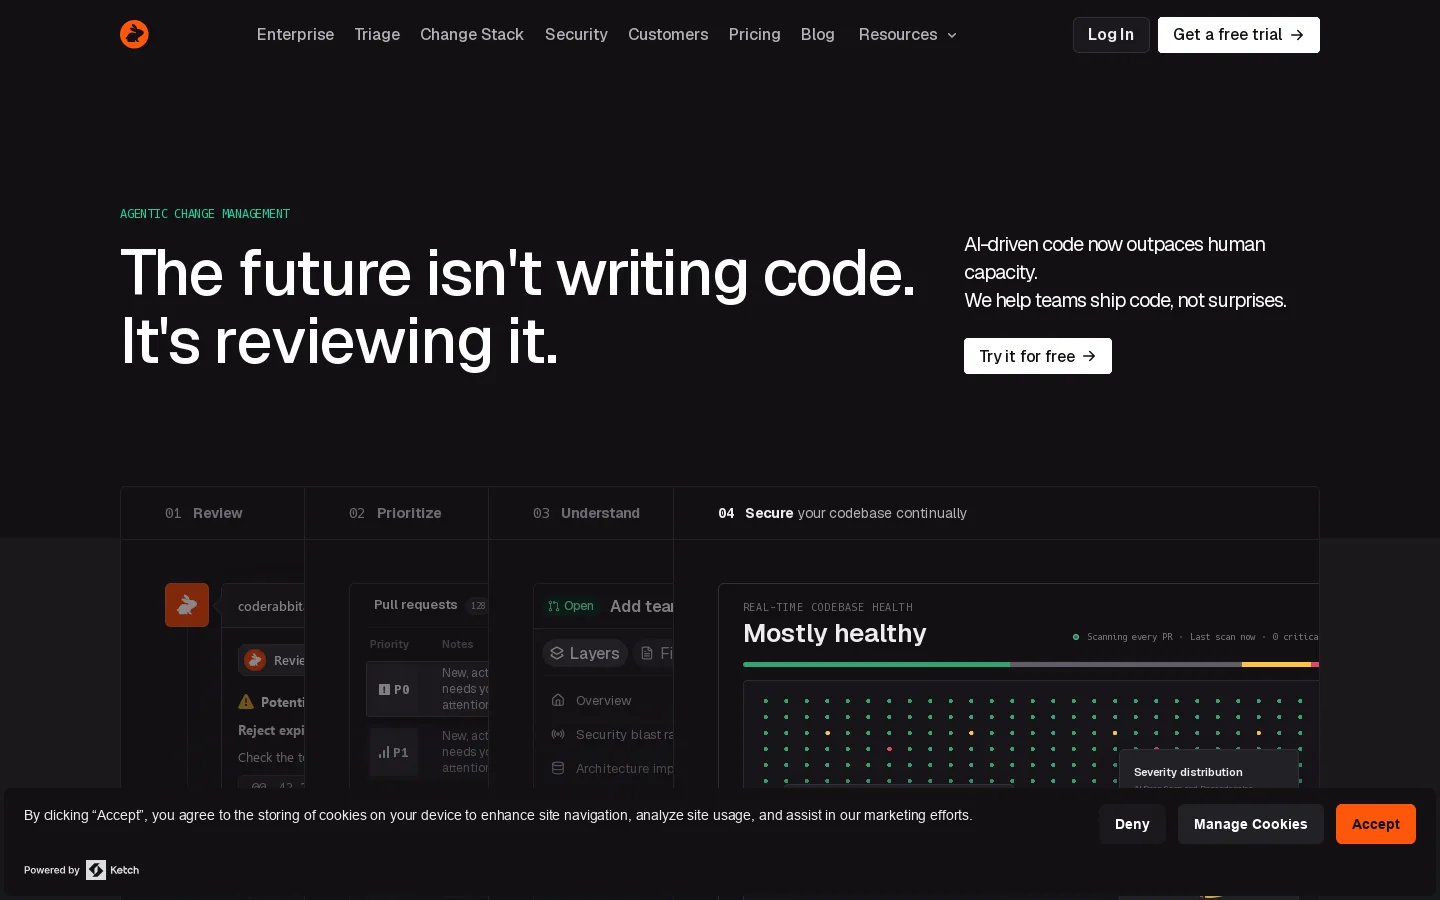
Task: Expand the Resources dropdown menu
Action: 907,34
